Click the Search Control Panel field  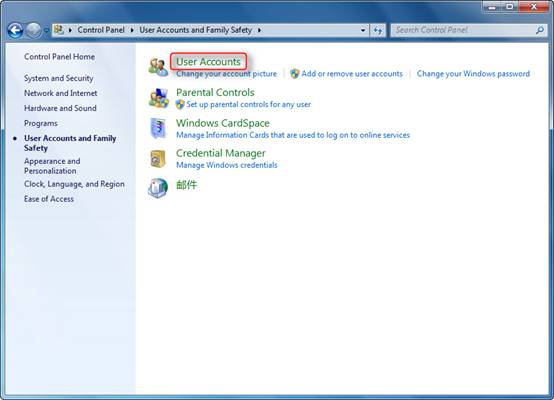point(469,30)
